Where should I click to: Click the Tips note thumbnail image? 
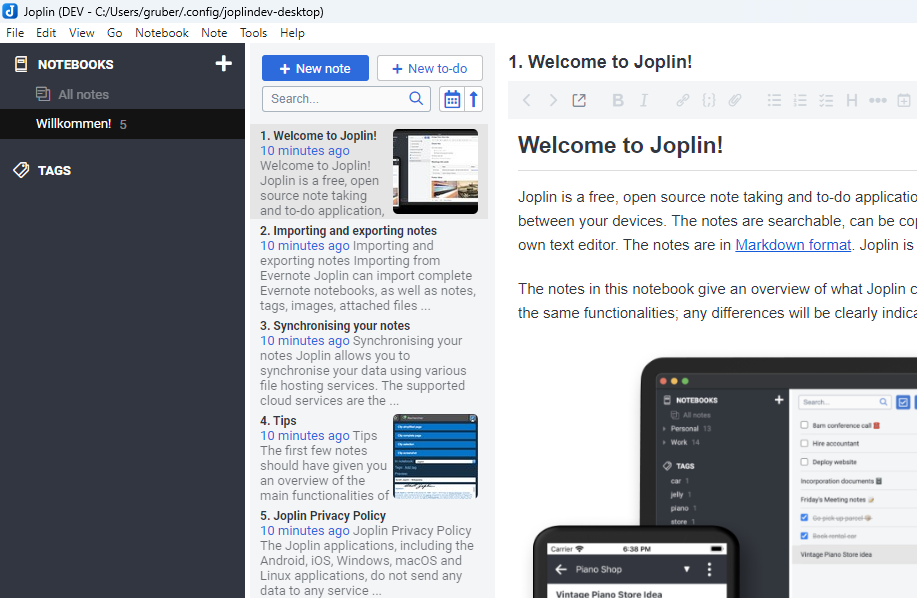pos(436,457)
